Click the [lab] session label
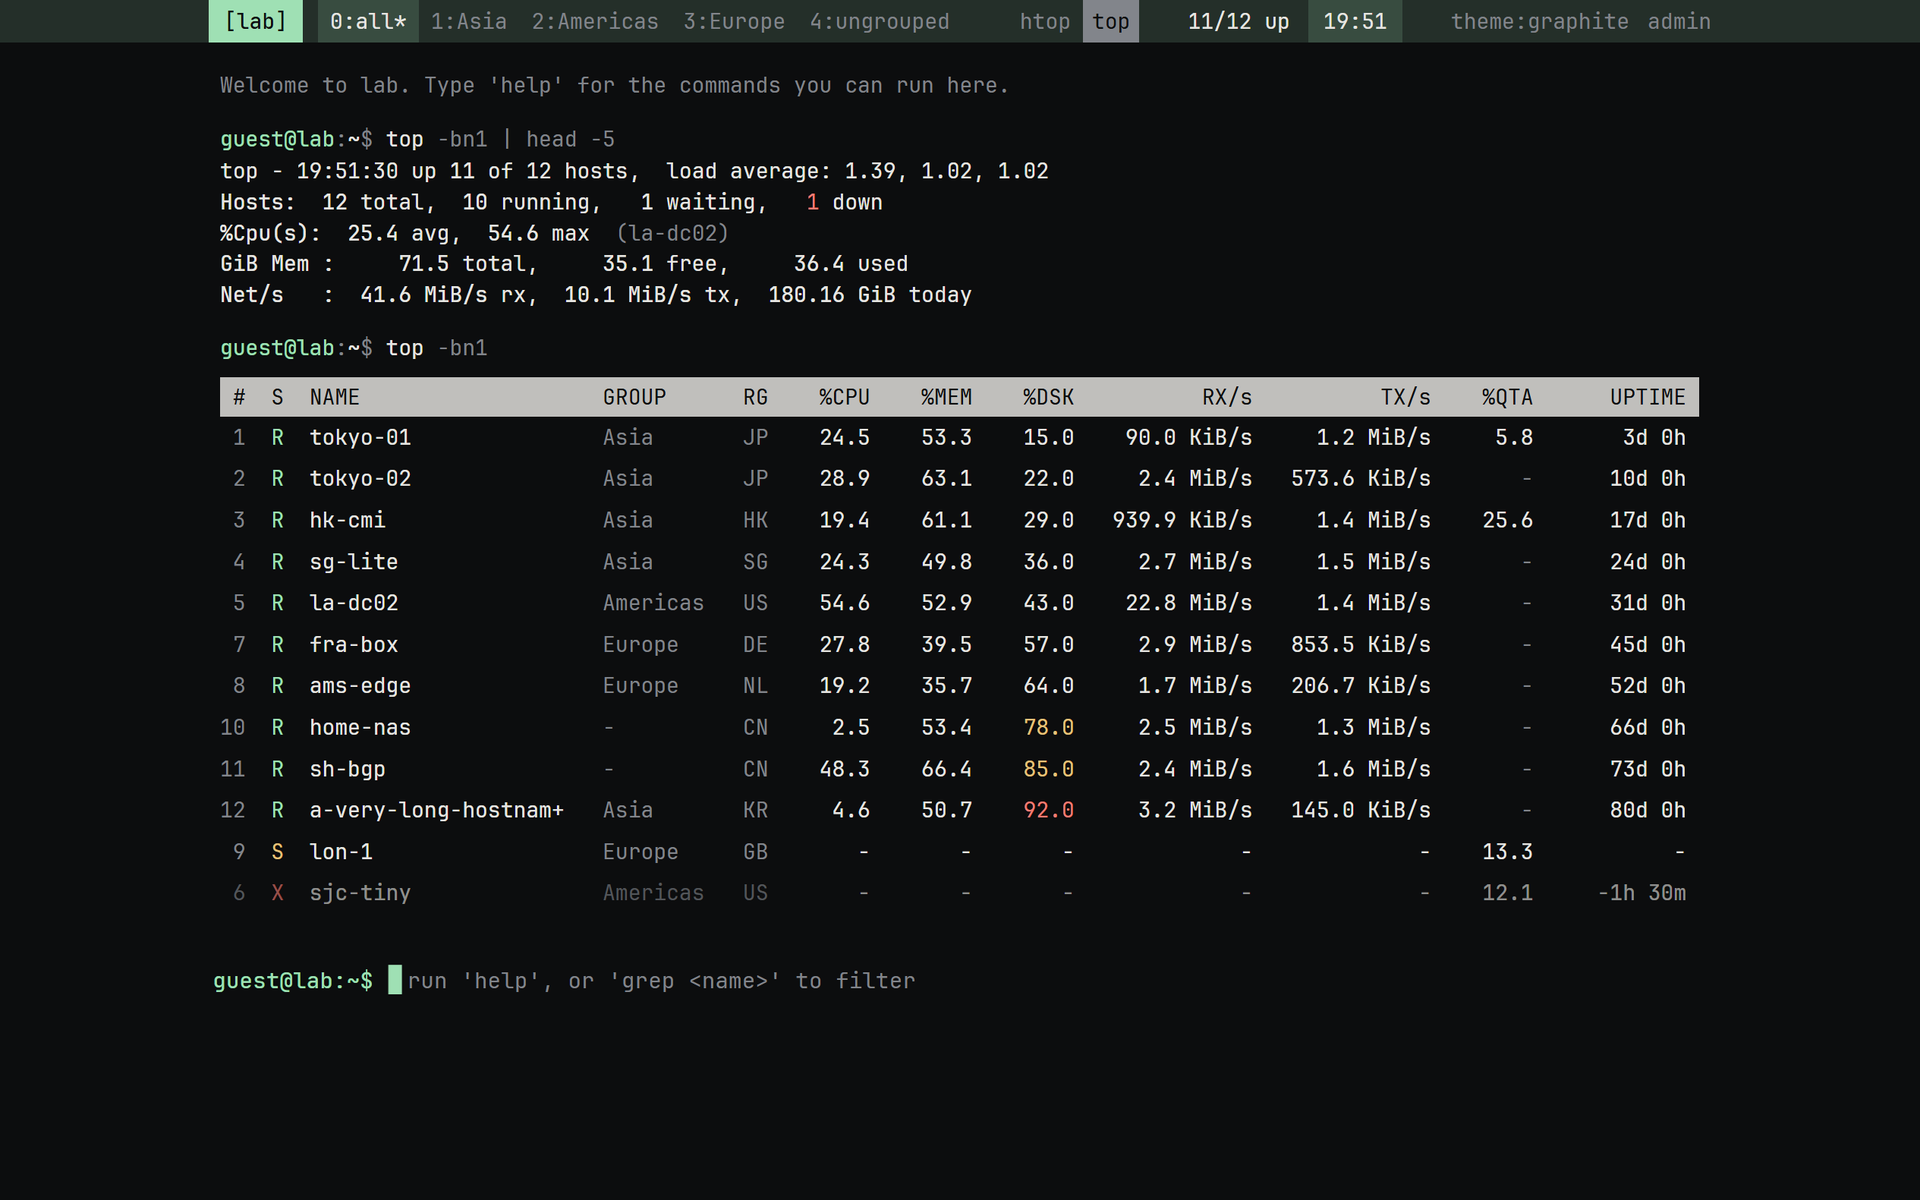Screen dimensions: 1920x1200 255,21
